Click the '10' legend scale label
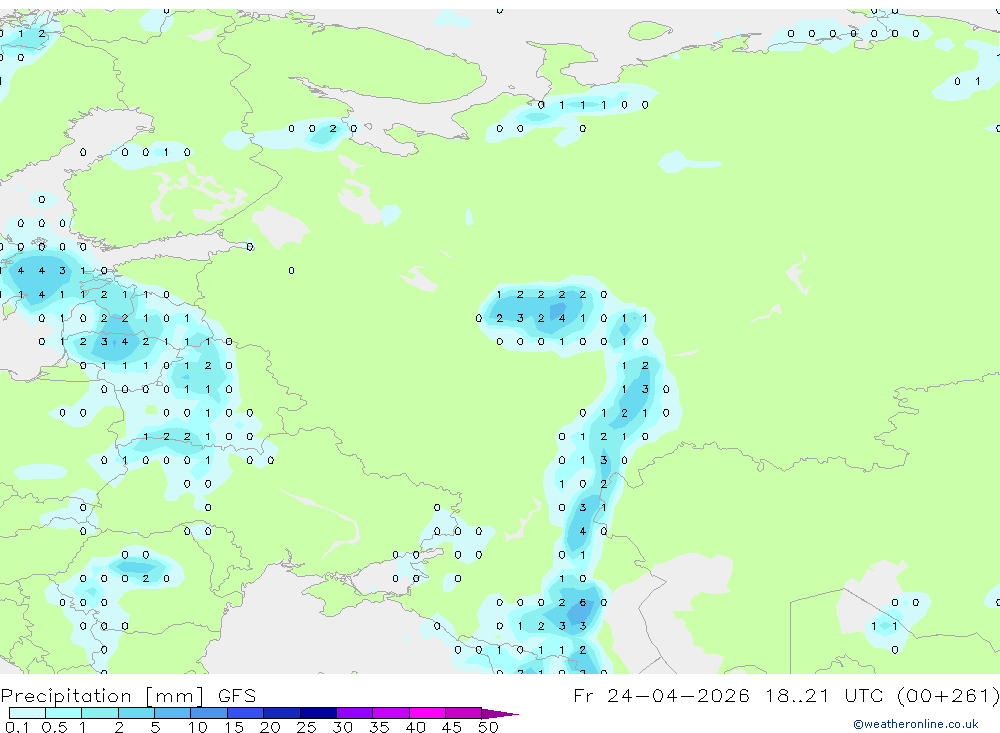The height and width of the screenshot is (733, 1000). pyautogui.click(x=197, y=727)
